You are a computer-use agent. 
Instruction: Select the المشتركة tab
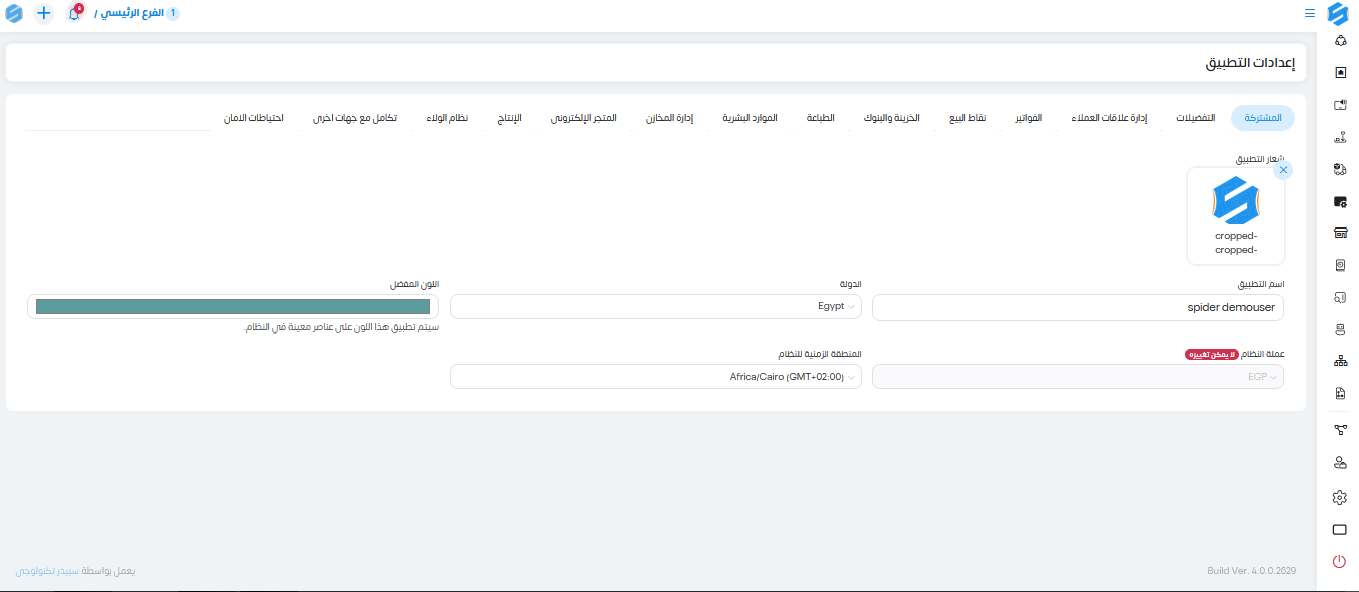[1263, 118]
